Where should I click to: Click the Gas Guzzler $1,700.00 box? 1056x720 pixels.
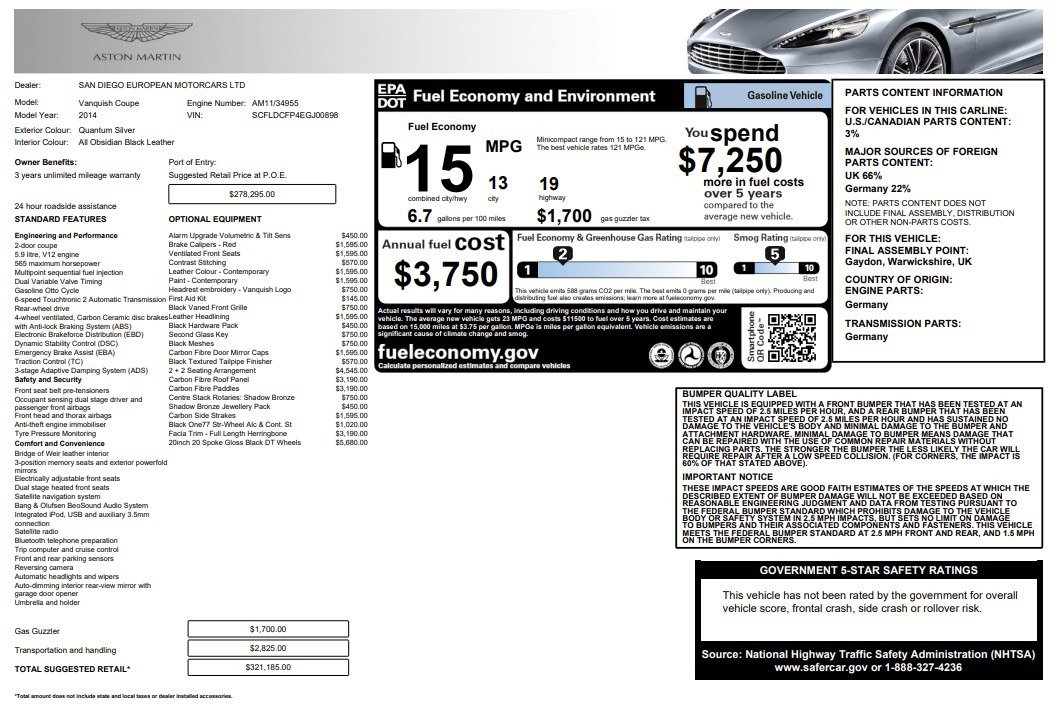pyautogui.click(x=268, y=629)
